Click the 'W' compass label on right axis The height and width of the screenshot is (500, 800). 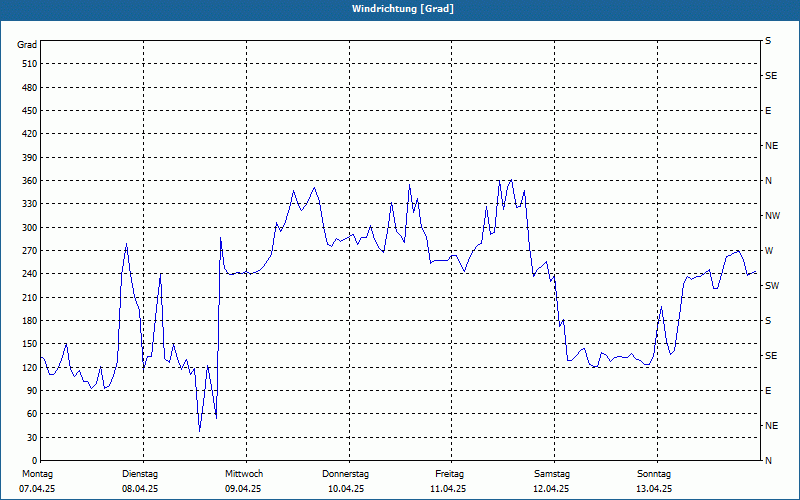769,251
